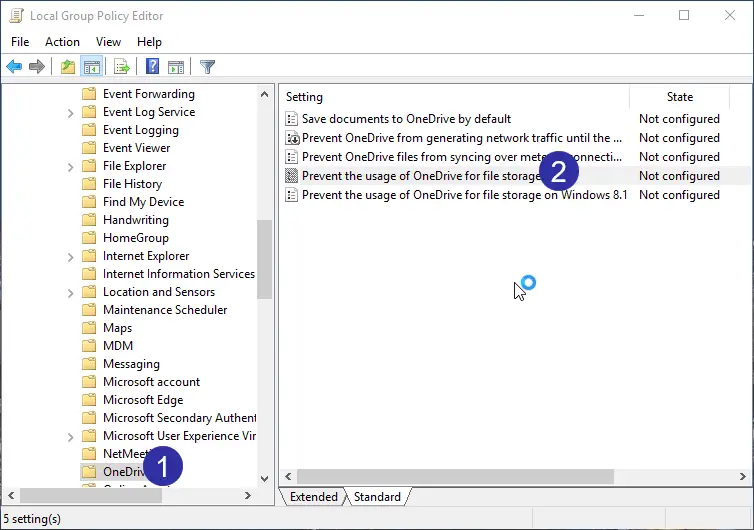
Task: Click the OneDrive folder icon
Action: tap(89, 472)
